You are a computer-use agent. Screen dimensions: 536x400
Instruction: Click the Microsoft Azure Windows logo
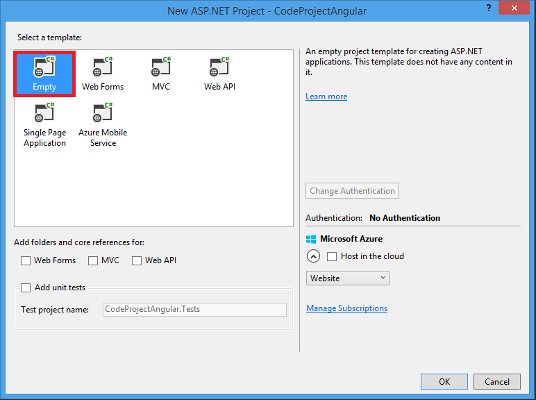pos(311,239)
